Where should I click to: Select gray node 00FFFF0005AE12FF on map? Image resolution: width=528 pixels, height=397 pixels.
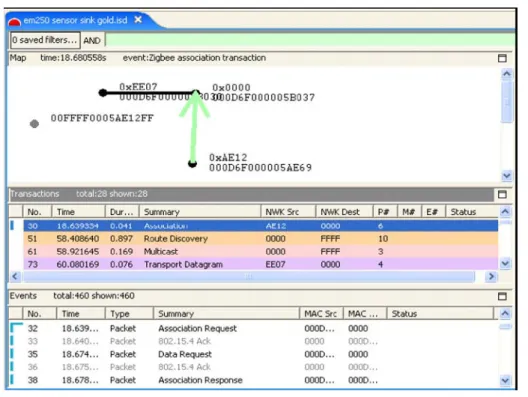34,124
